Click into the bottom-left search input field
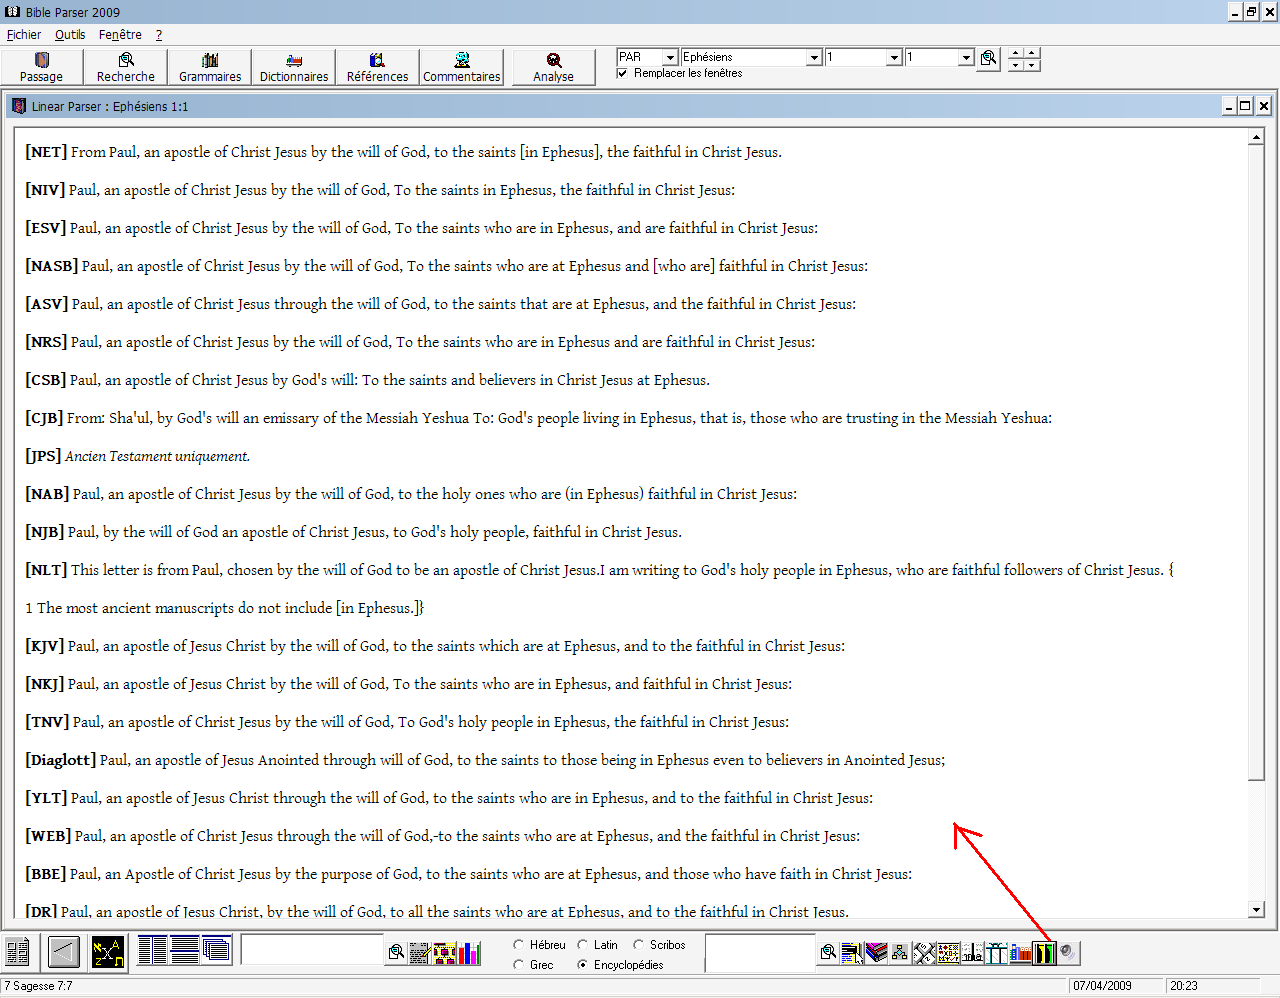The image size is (1280, 998). tap(312, 950)
